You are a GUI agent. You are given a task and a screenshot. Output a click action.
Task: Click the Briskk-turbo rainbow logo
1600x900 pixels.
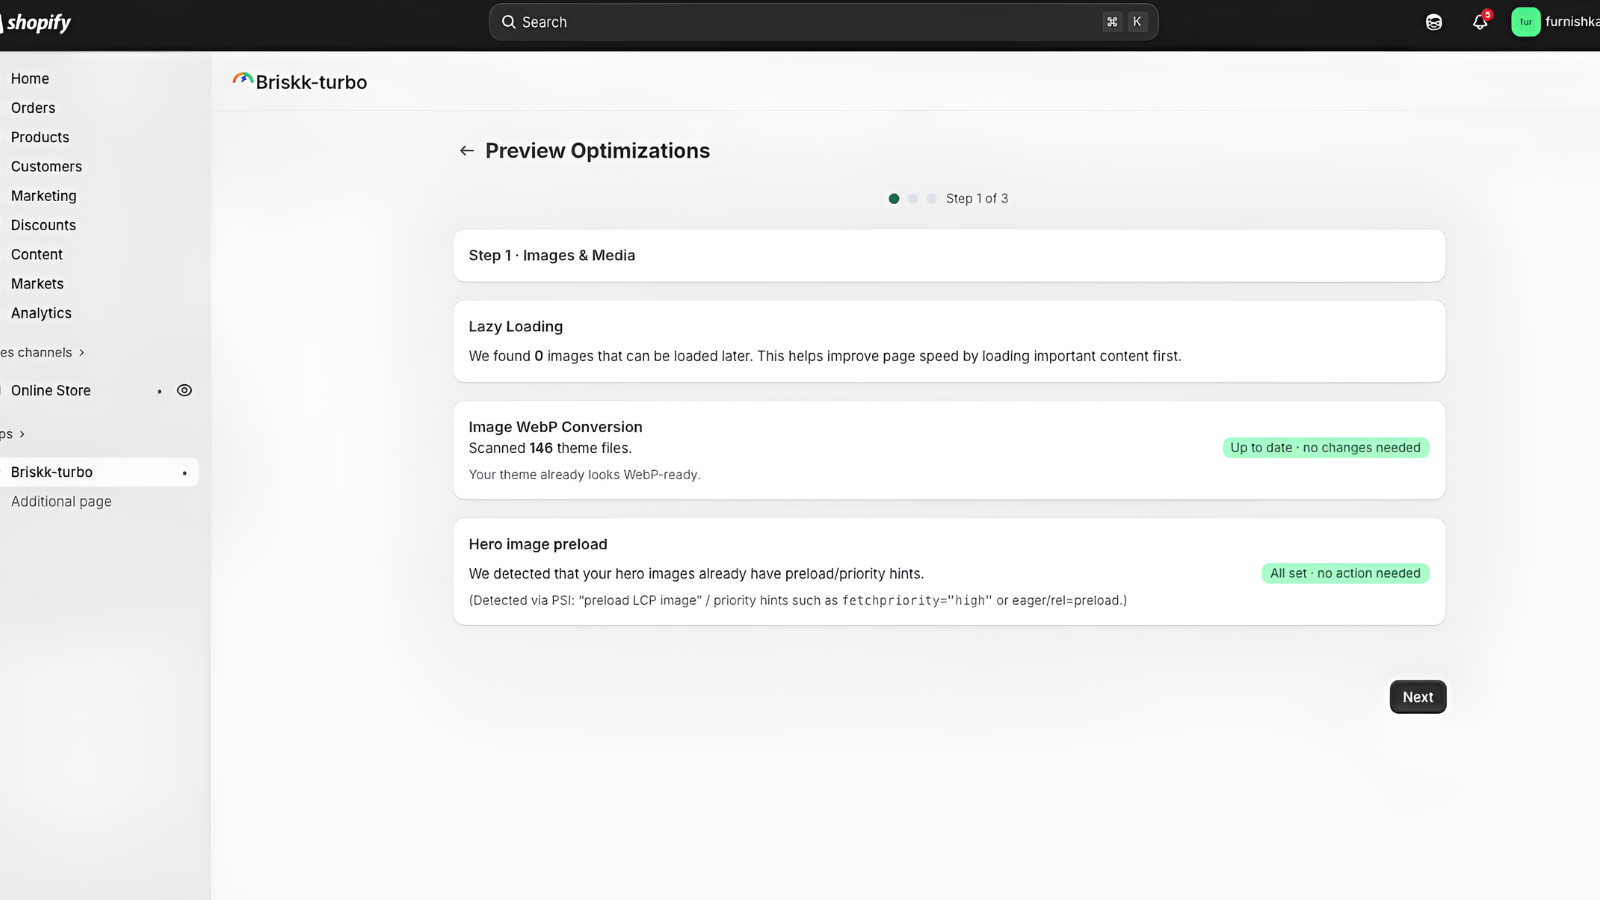(241, 80)
